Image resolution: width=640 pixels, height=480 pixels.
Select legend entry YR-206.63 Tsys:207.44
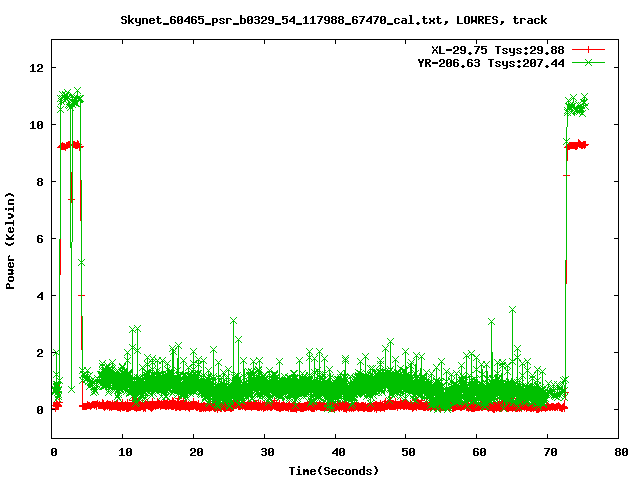click(x=491, y=63)
